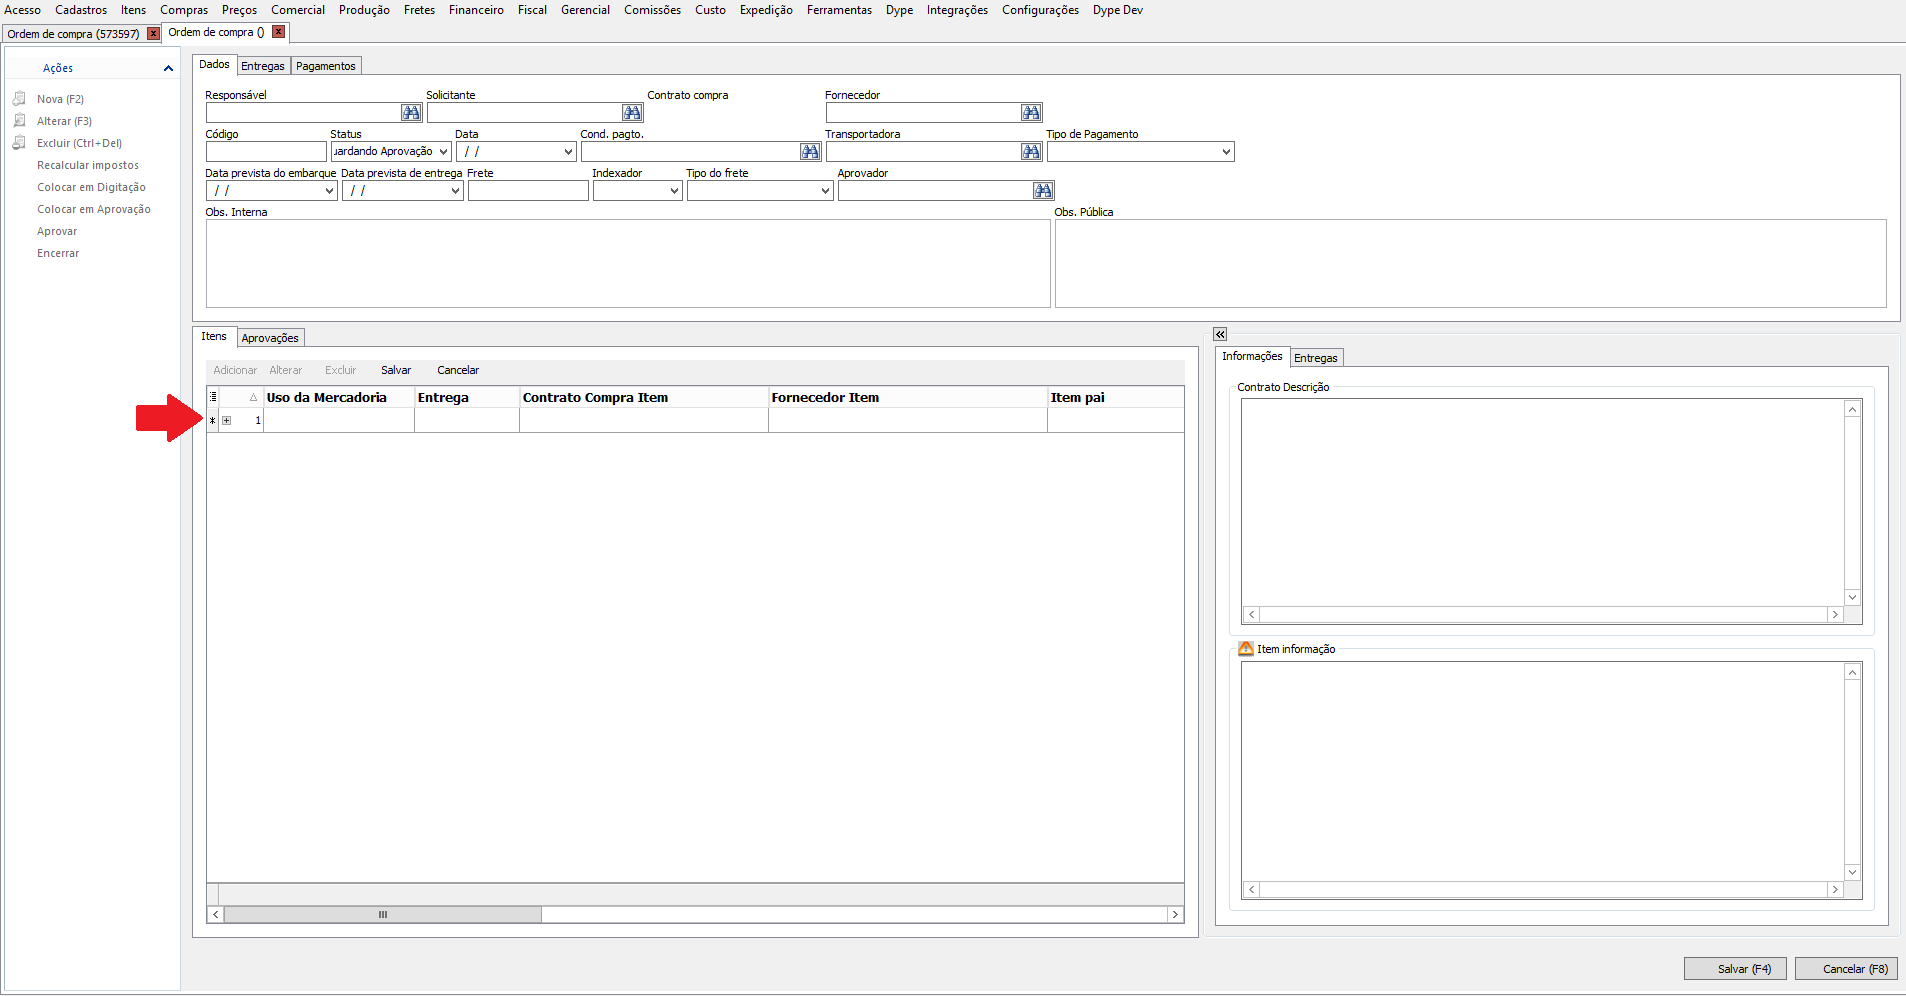Screen dimensions: 1906x996
Task: Open the Configurações menu
Action: 1040,10
